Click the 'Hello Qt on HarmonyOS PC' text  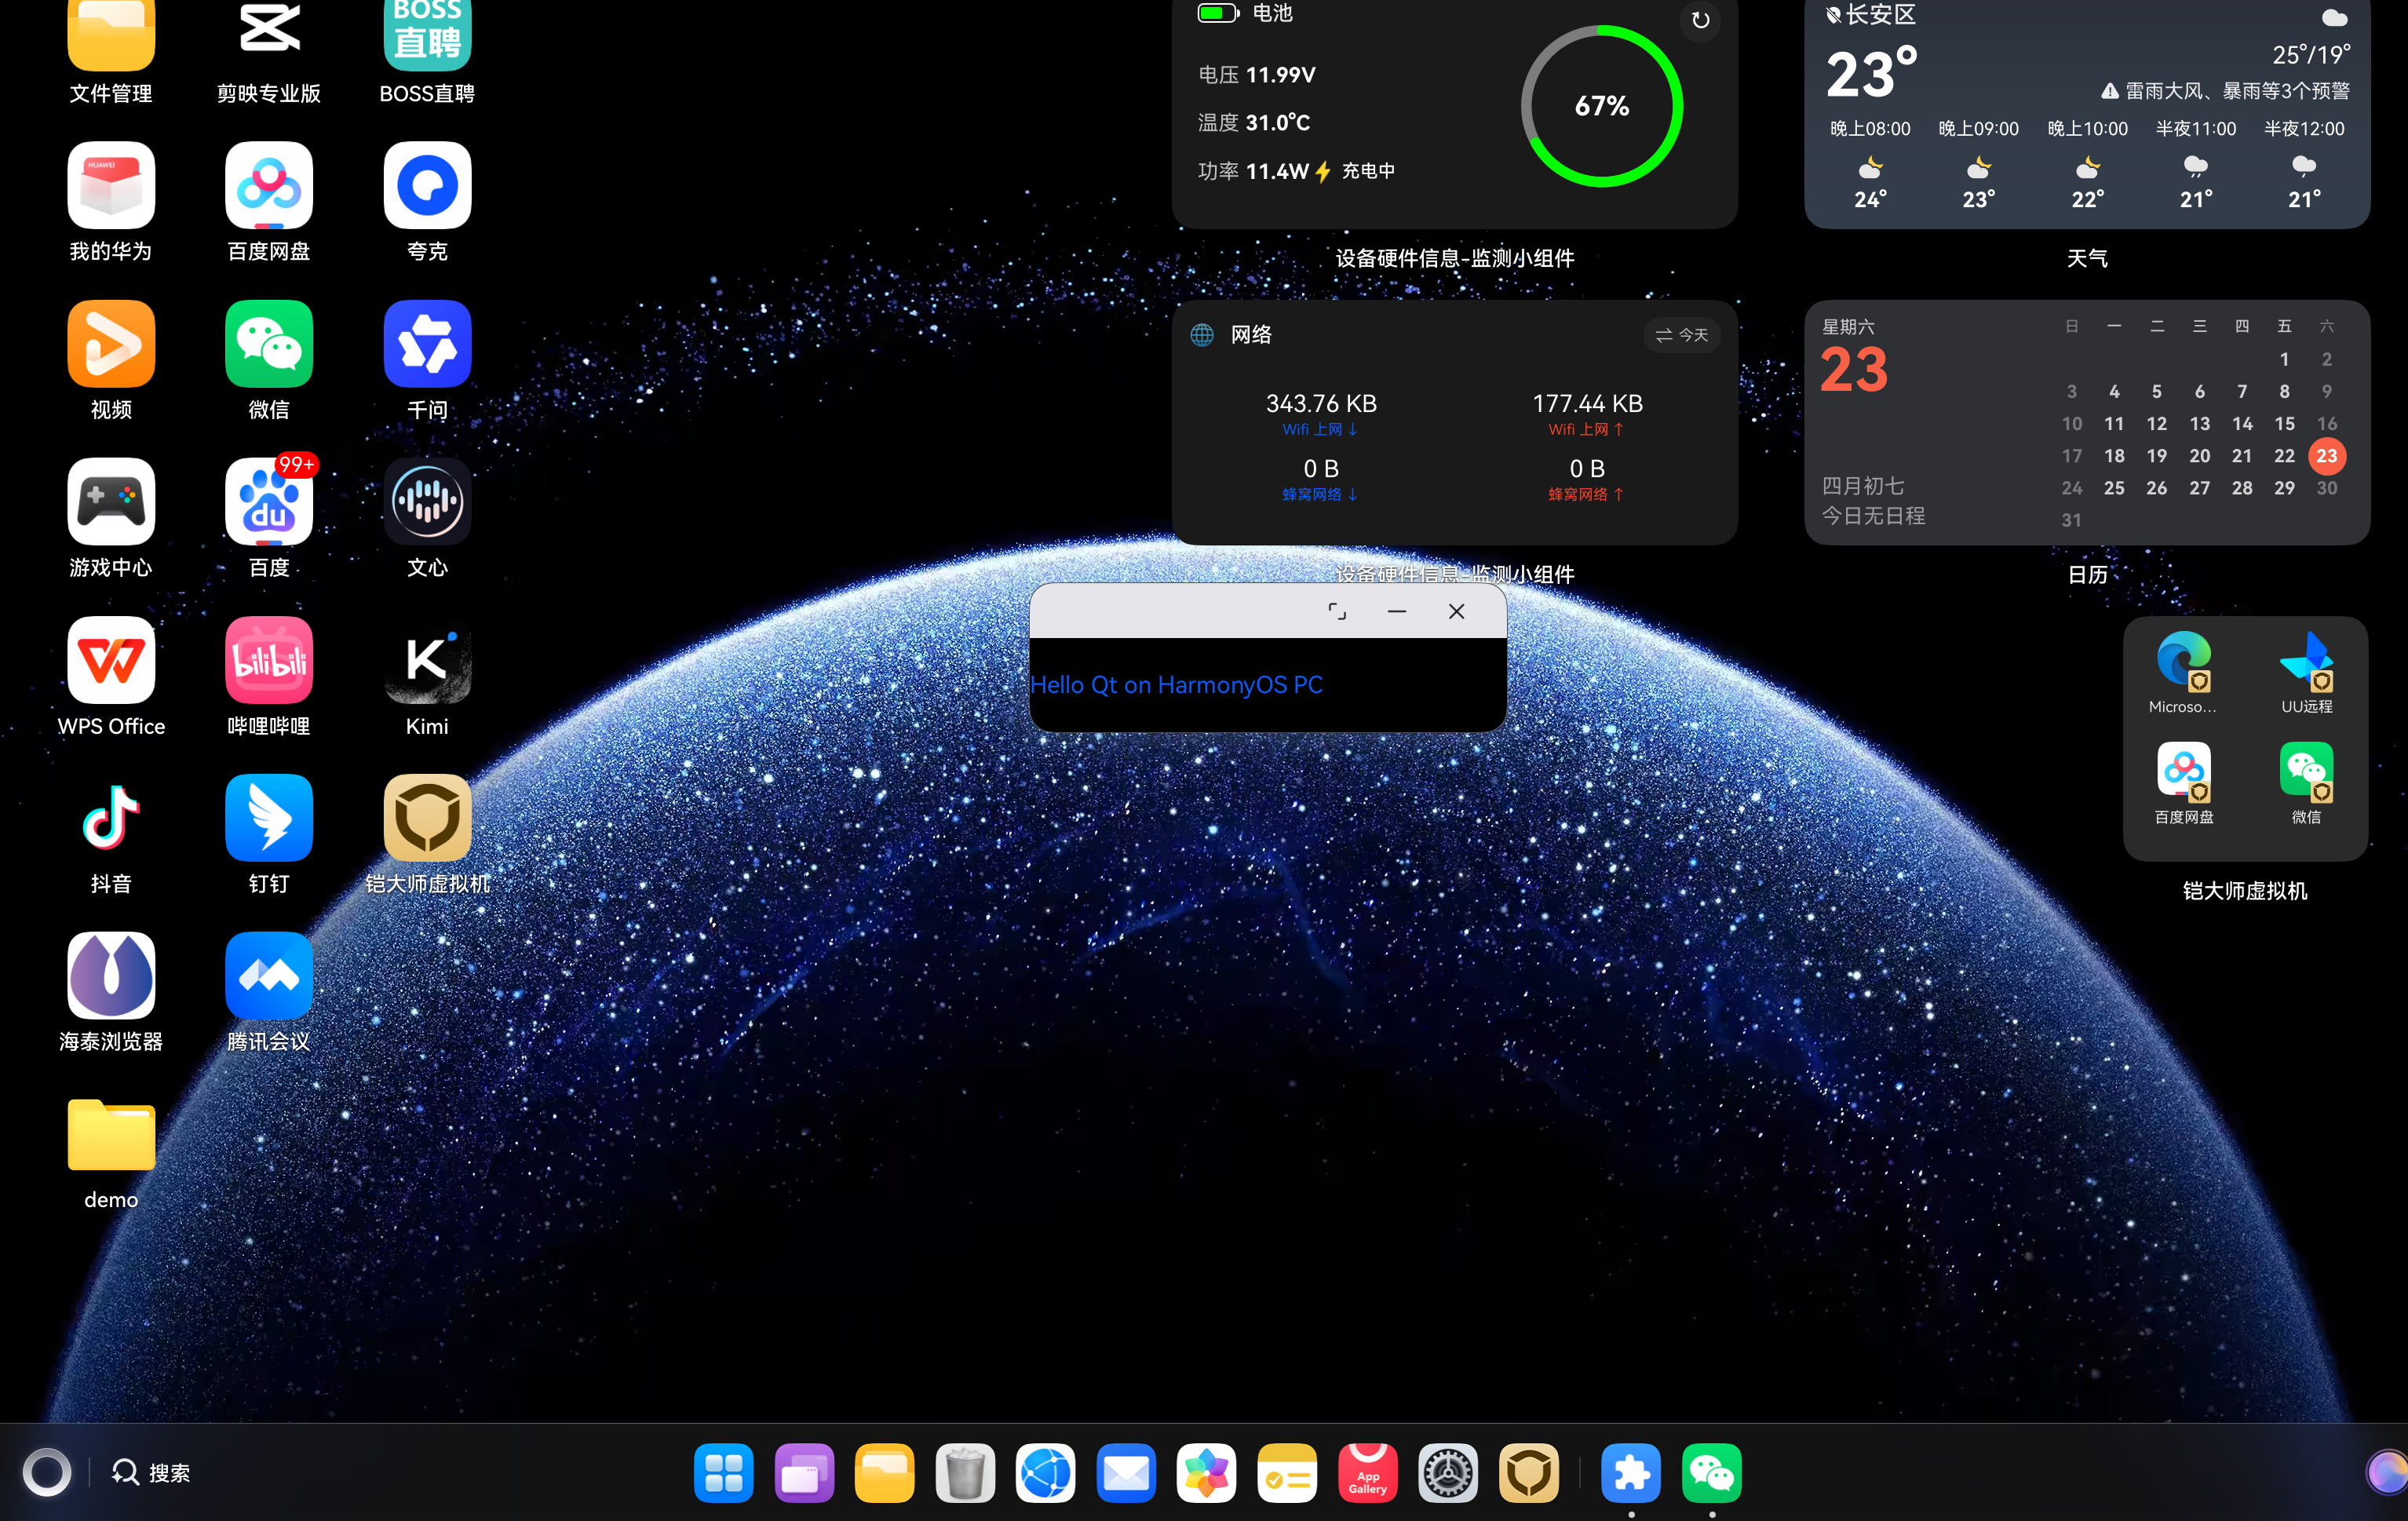pyautogui.click(x=1176, y=685)
